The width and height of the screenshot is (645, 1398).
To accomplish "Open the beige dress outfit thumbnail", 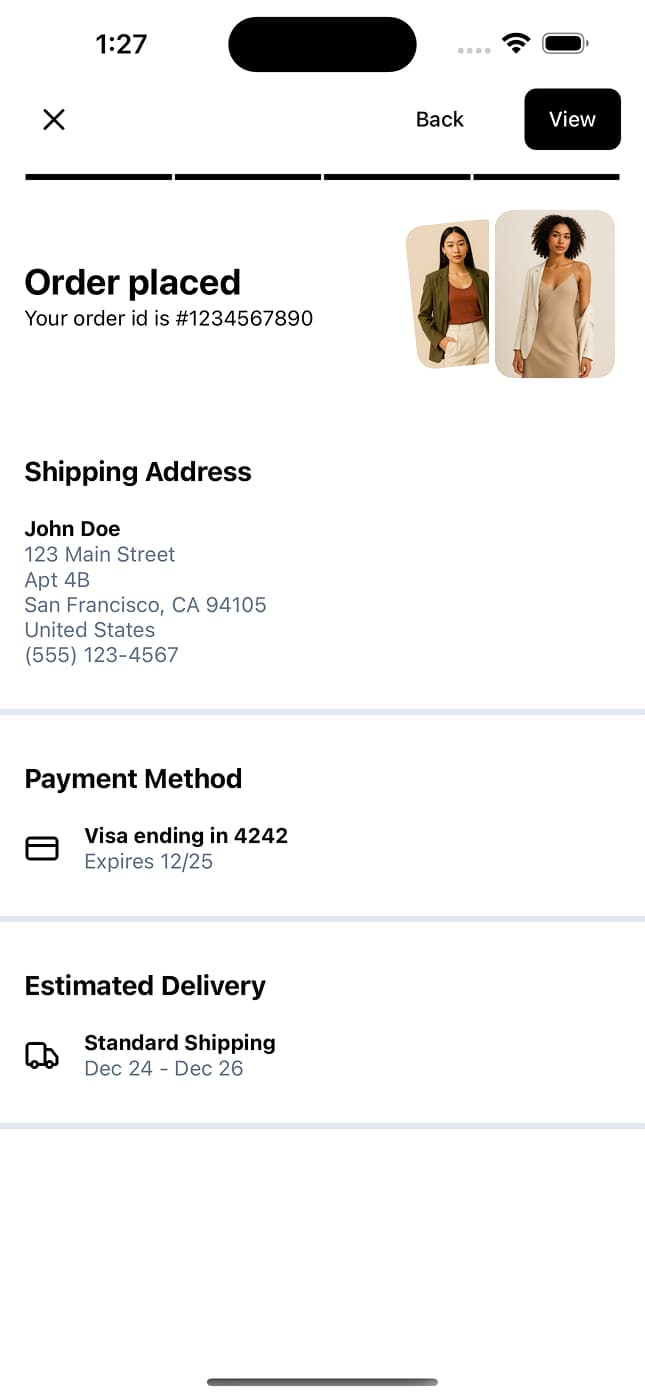I will tap(555, 294).
